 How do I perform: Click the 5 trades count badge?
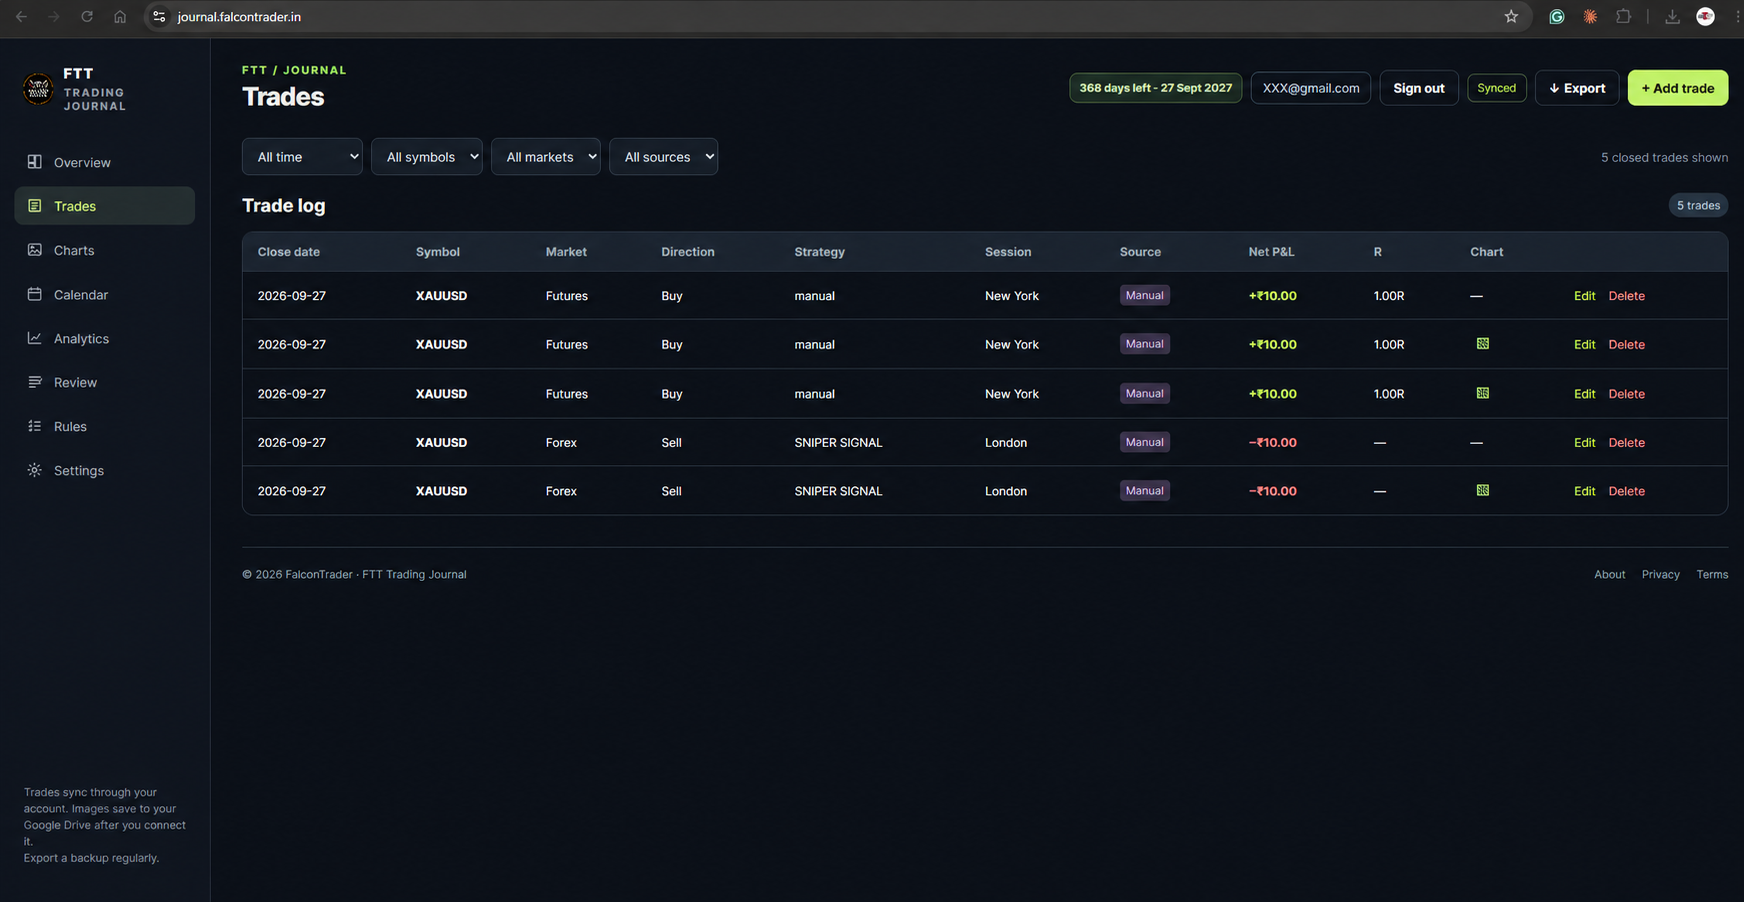tap(1698, 205)
